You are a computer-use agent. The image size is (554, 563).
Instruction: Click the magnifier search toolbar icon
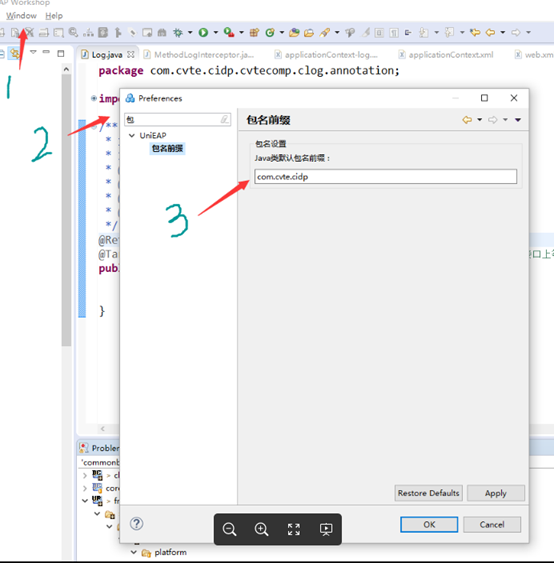(74, 33)
